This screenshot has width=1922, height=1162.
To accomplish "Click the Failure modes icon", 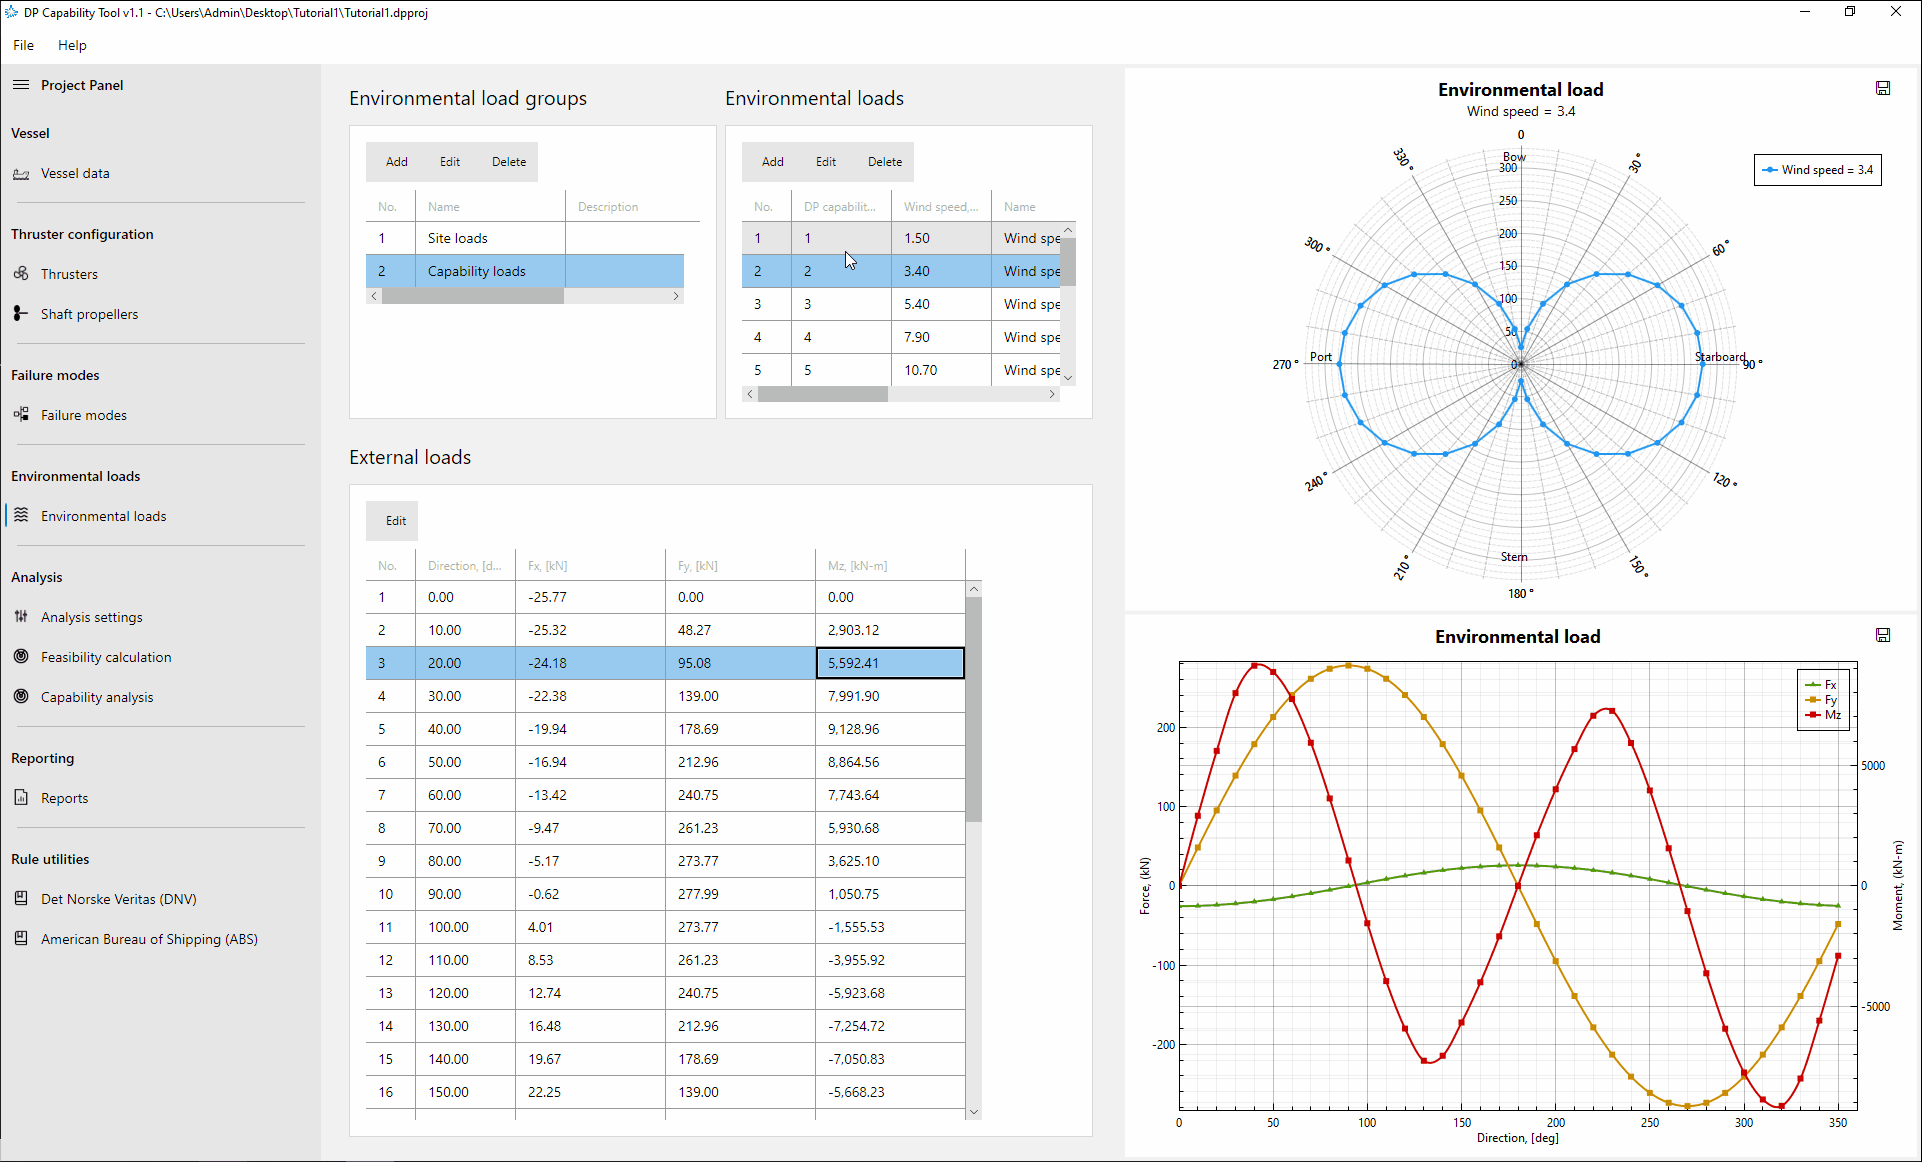I will click(21, 414).
